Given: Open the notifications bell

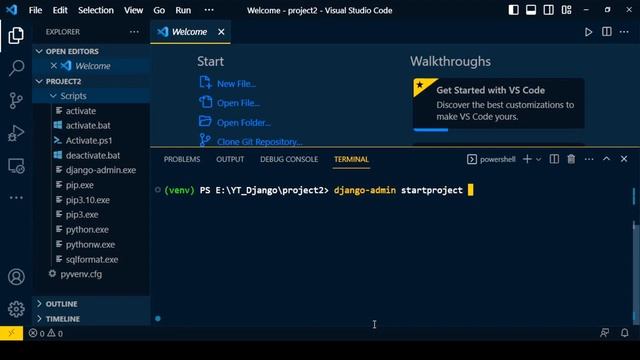Looking at the screenshot, I should [x=624, y=333].
